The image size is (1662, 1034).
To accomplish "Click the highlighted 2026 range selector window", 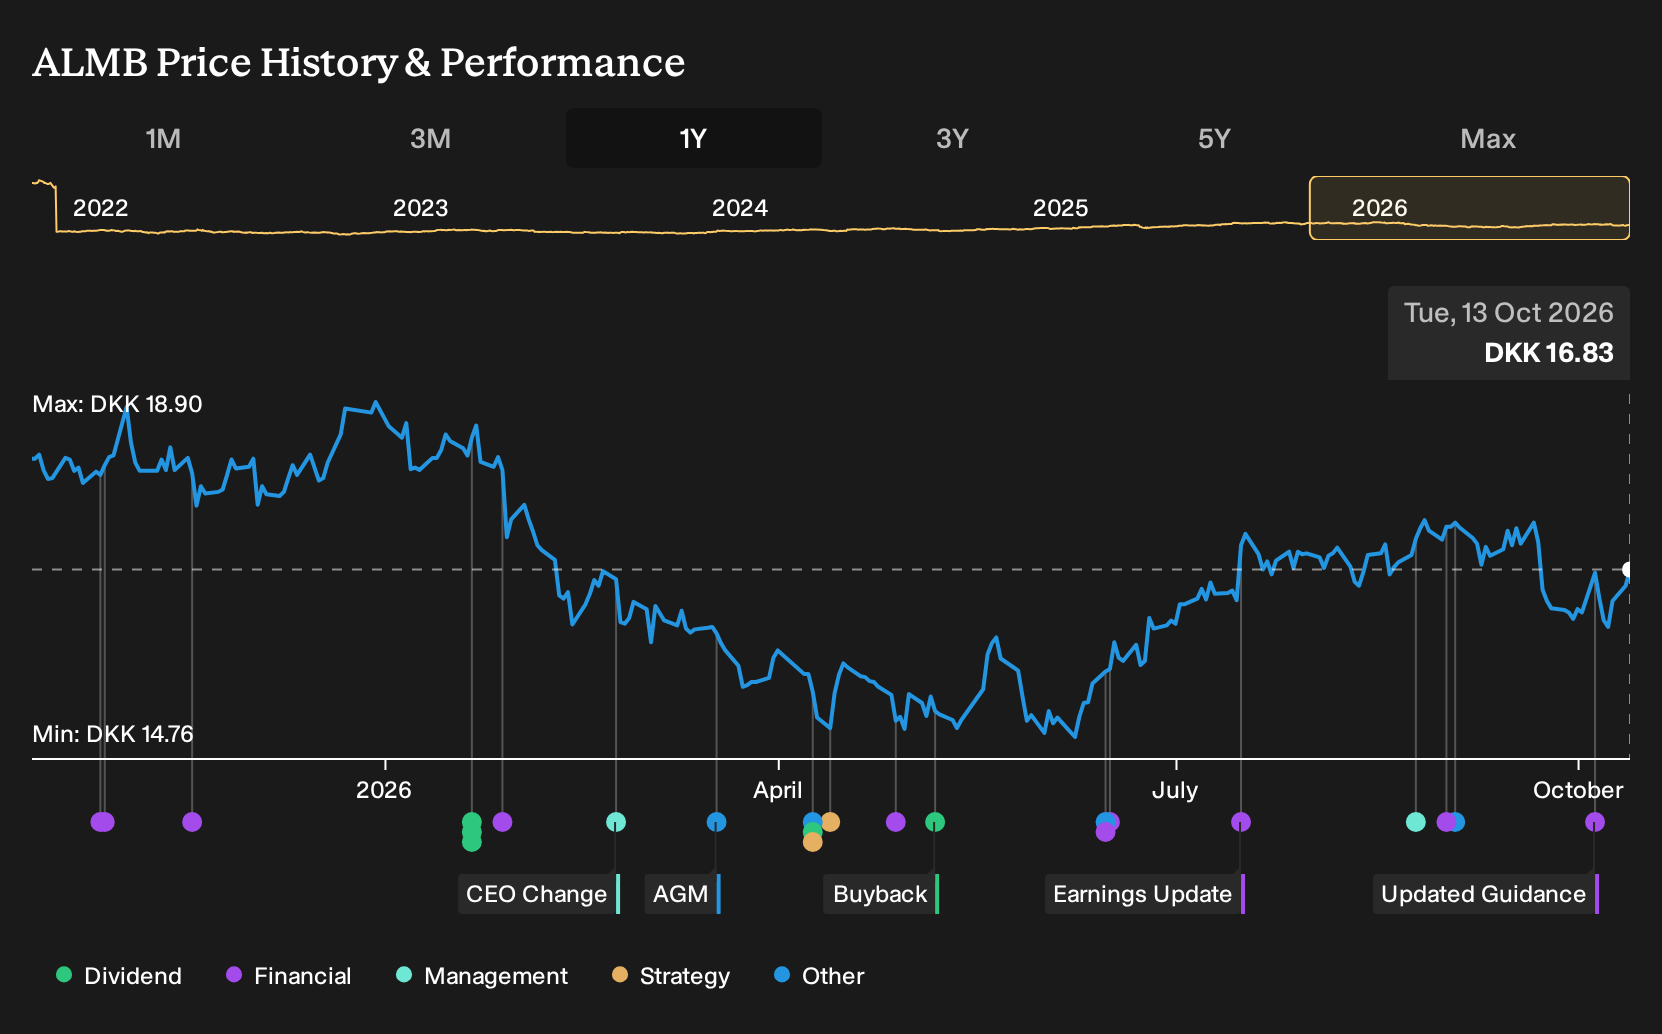I will coord(1469,208).
